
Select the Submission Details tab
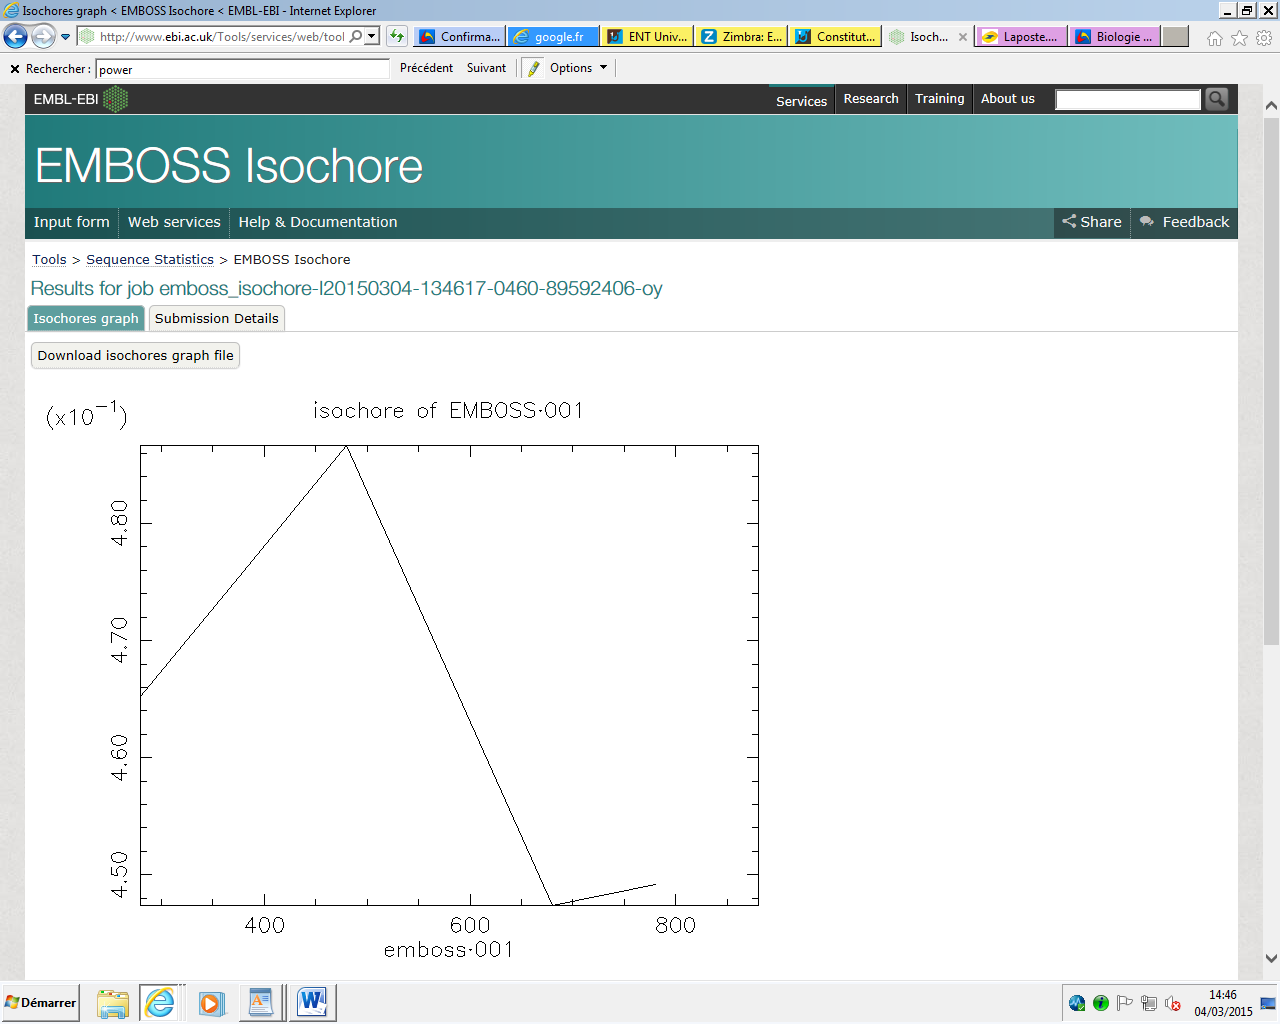pyautogui.click(x=217, y=318)
